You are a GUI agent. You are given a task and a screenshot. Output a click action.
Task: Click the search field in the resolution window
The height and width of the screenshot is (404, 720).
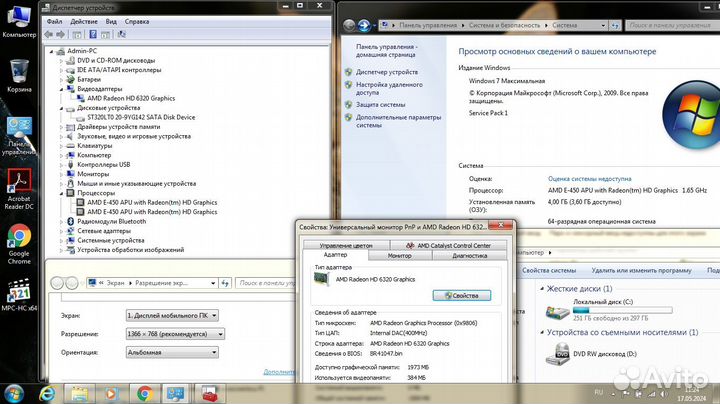265,283
